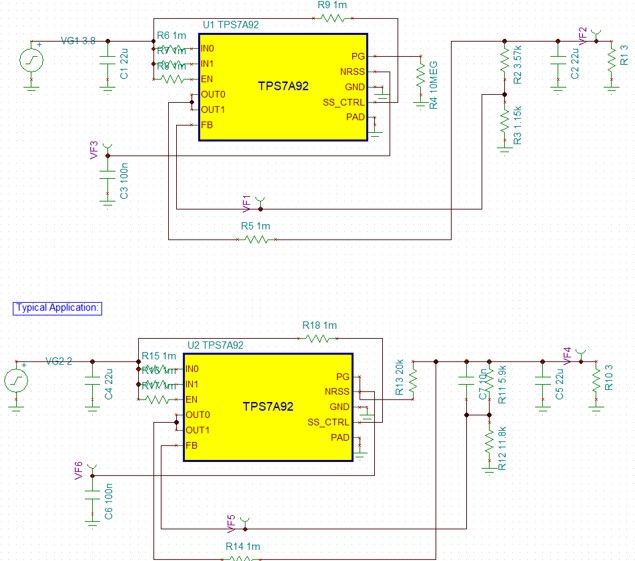Click the NRSS pin label on U1
This screenshot has width=635, height=561.
(x=352, y=72)
